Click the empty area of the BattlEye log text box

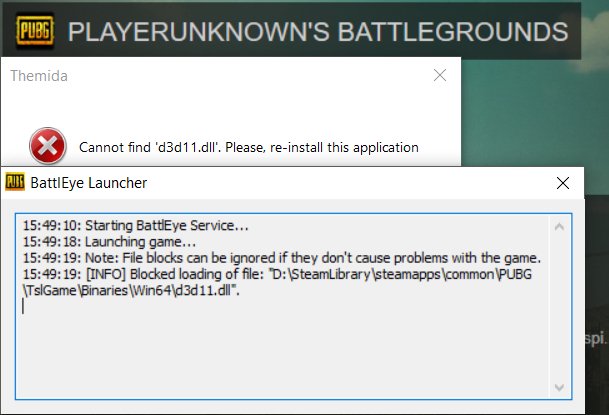pyautogui.click(x=282, y=349)
